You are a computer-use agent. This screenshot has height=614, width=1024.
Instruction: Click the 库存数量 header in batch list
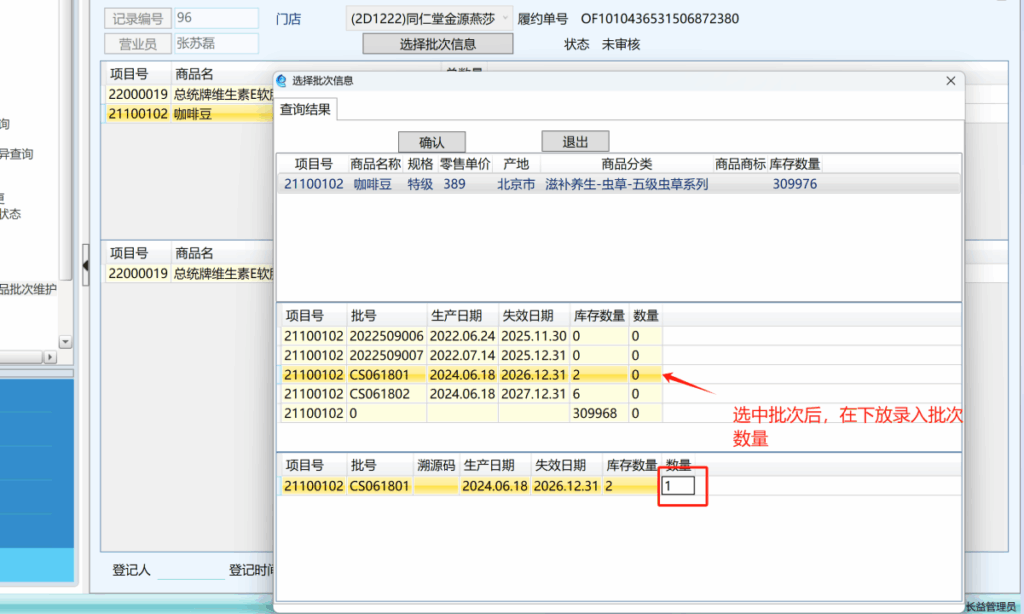point(599,316)
